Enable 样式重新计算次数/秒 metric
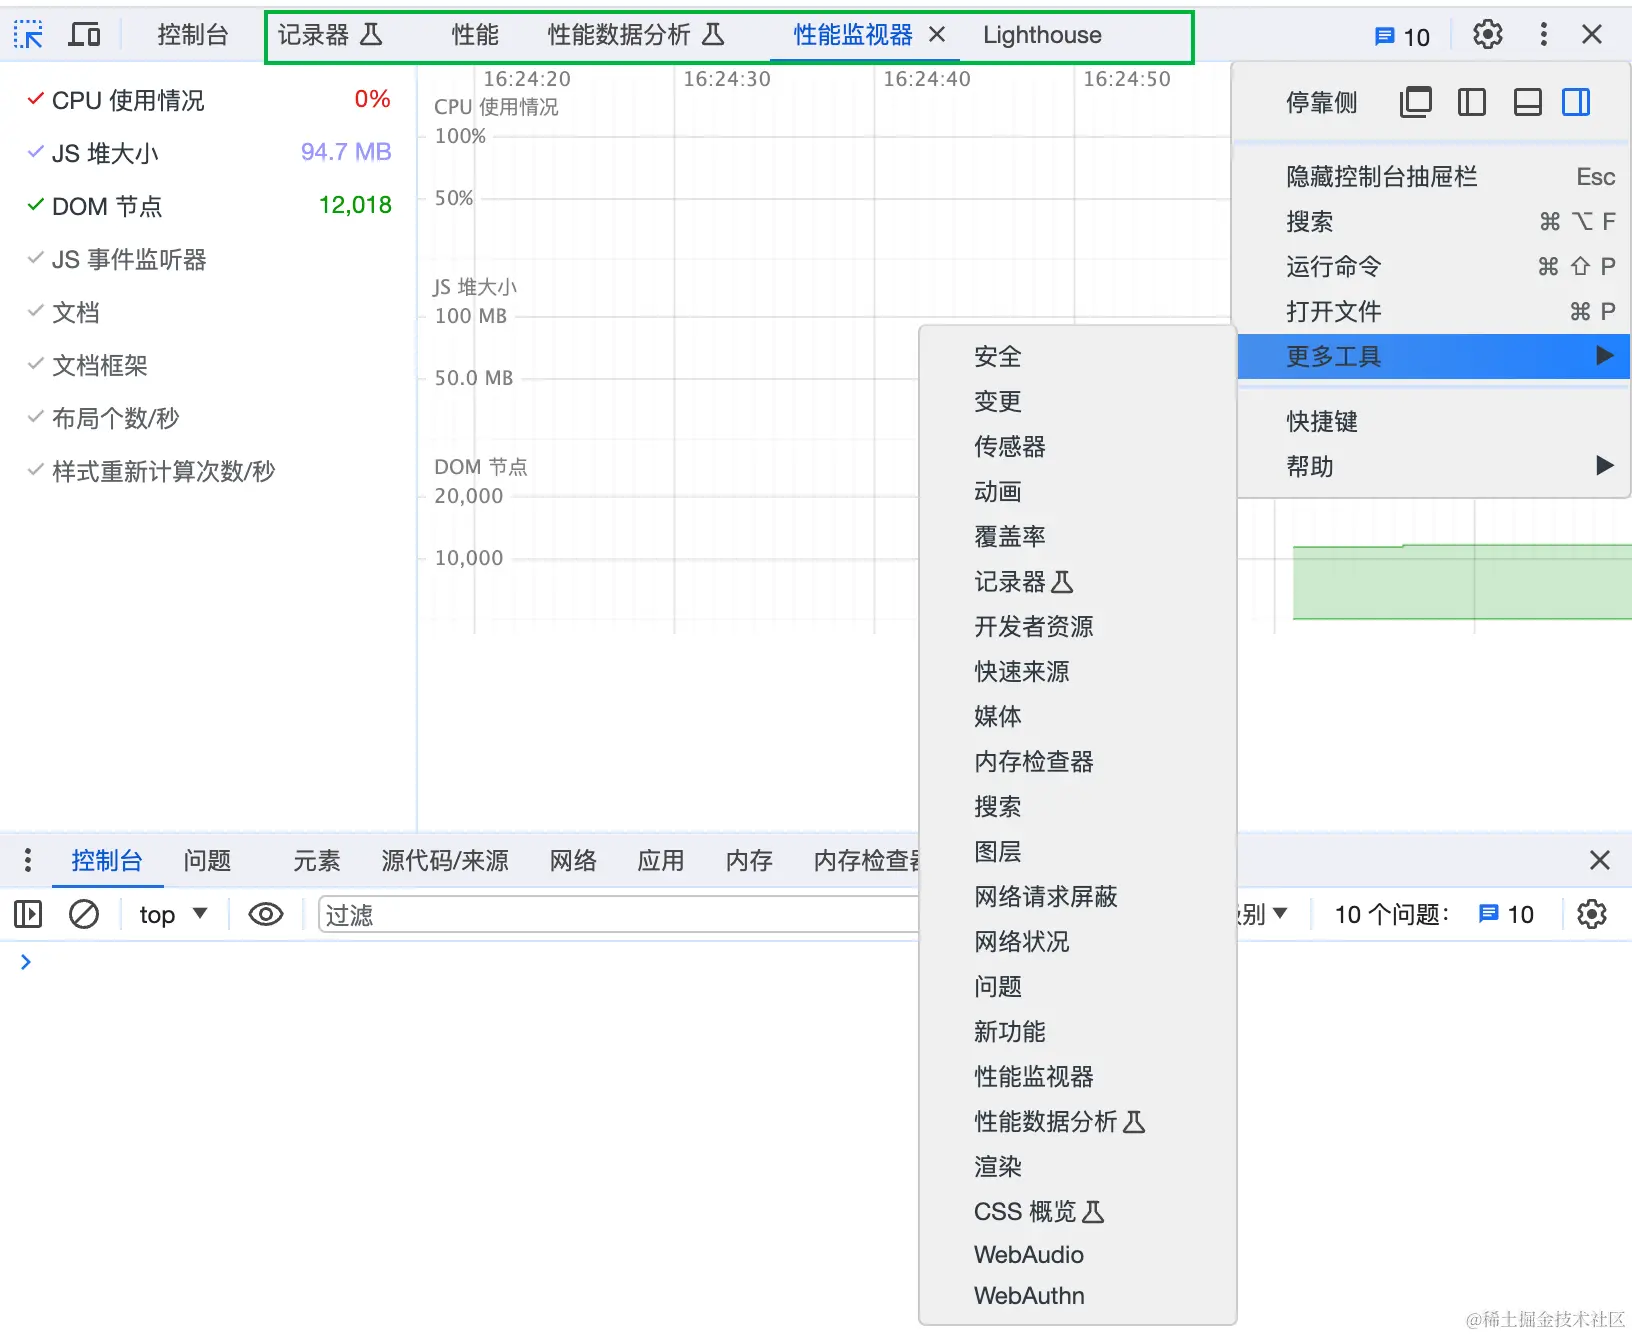 point(36,470)
